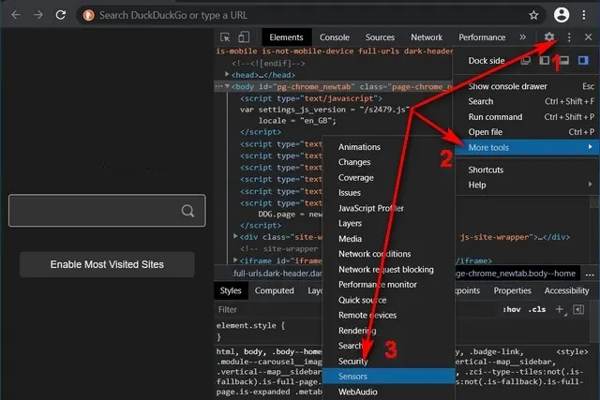Select Coverage from More tools
Viewport: 600px width, 400px height.
click(389, 178)
